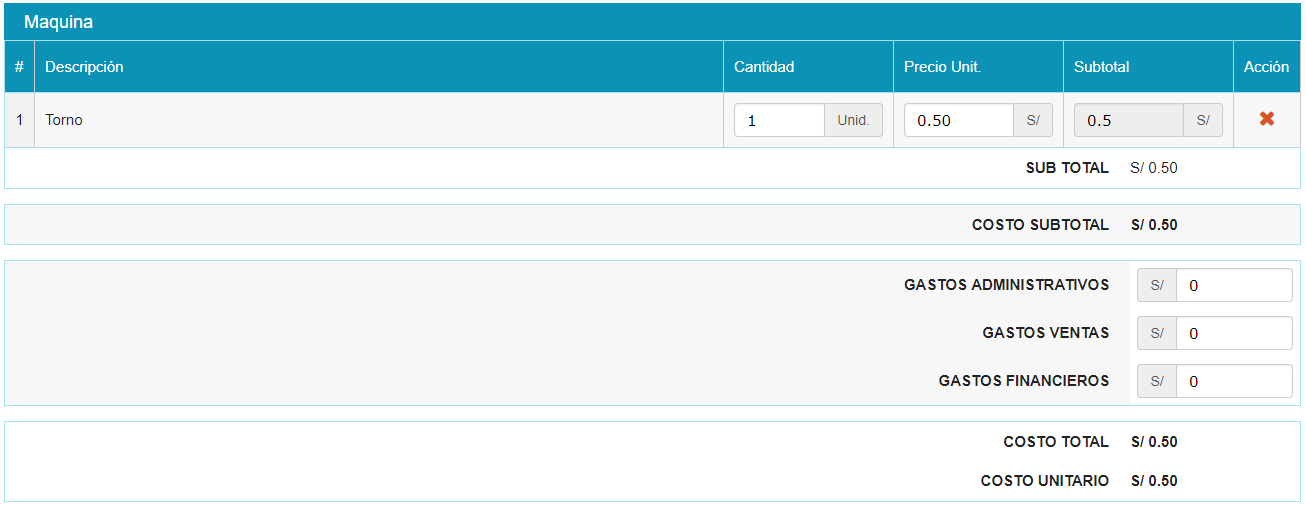Click the S/ prefix of Gastos Financieros

[x=1157, y=381]
